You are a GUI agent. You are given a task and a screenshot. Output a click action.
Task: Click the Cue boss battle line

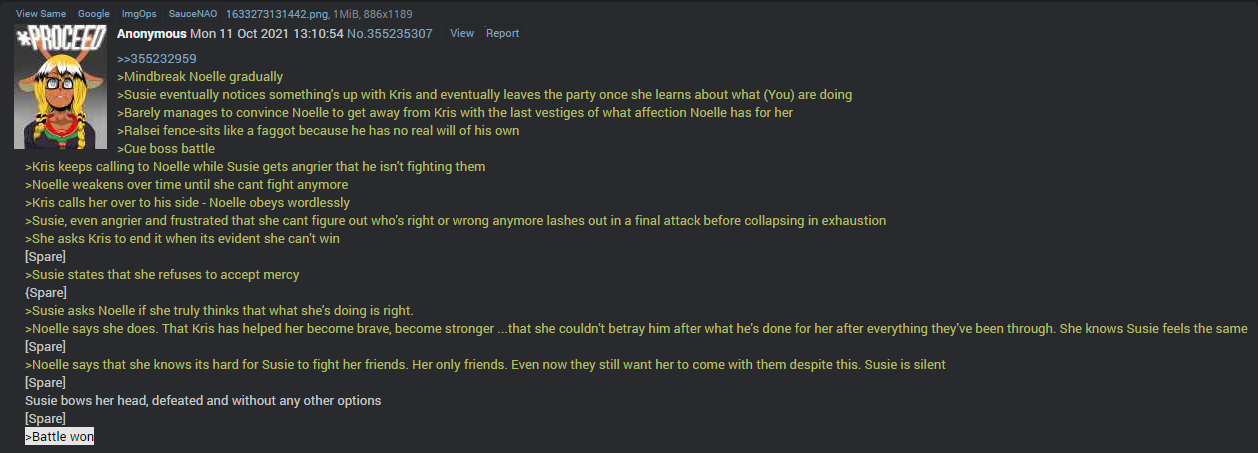point(166,149)
